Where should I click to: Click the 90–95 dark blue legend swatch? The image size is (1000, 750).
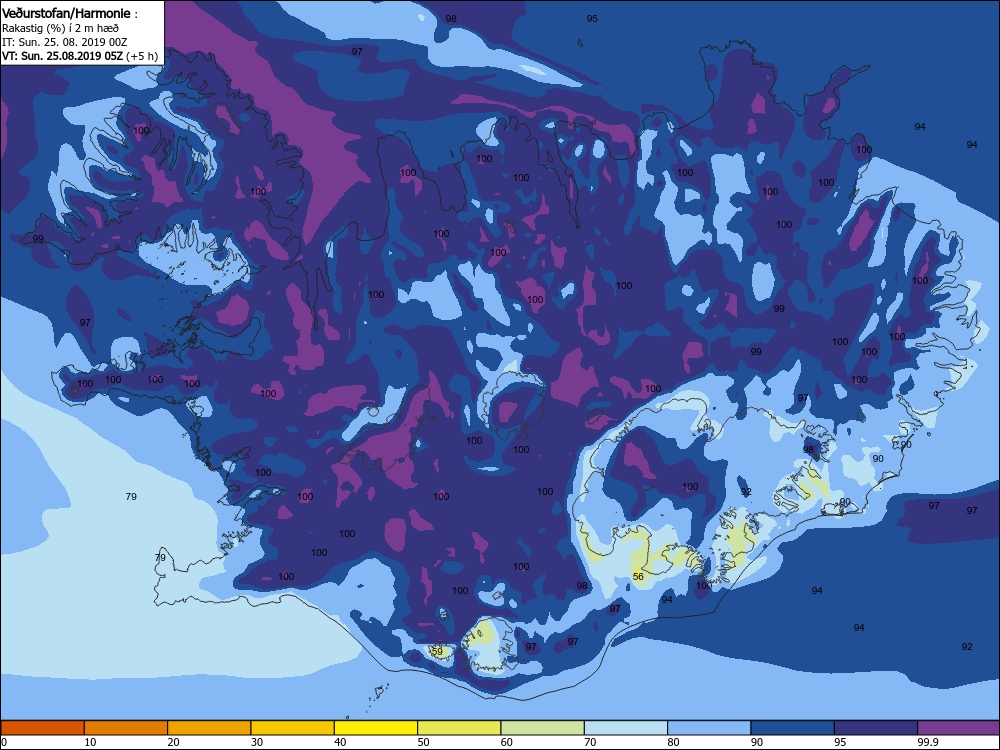793,728
